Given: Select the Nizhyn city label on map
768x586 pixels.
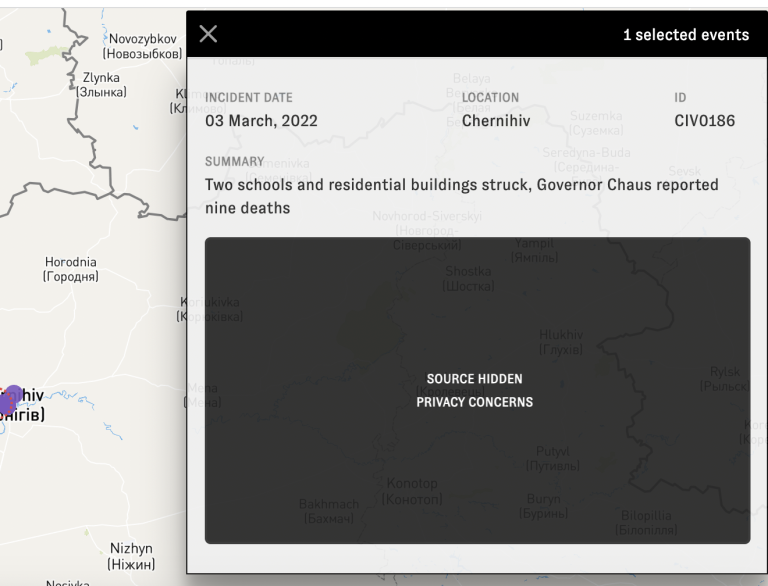Looking at the screenshot, I should (x=130, y=556).
